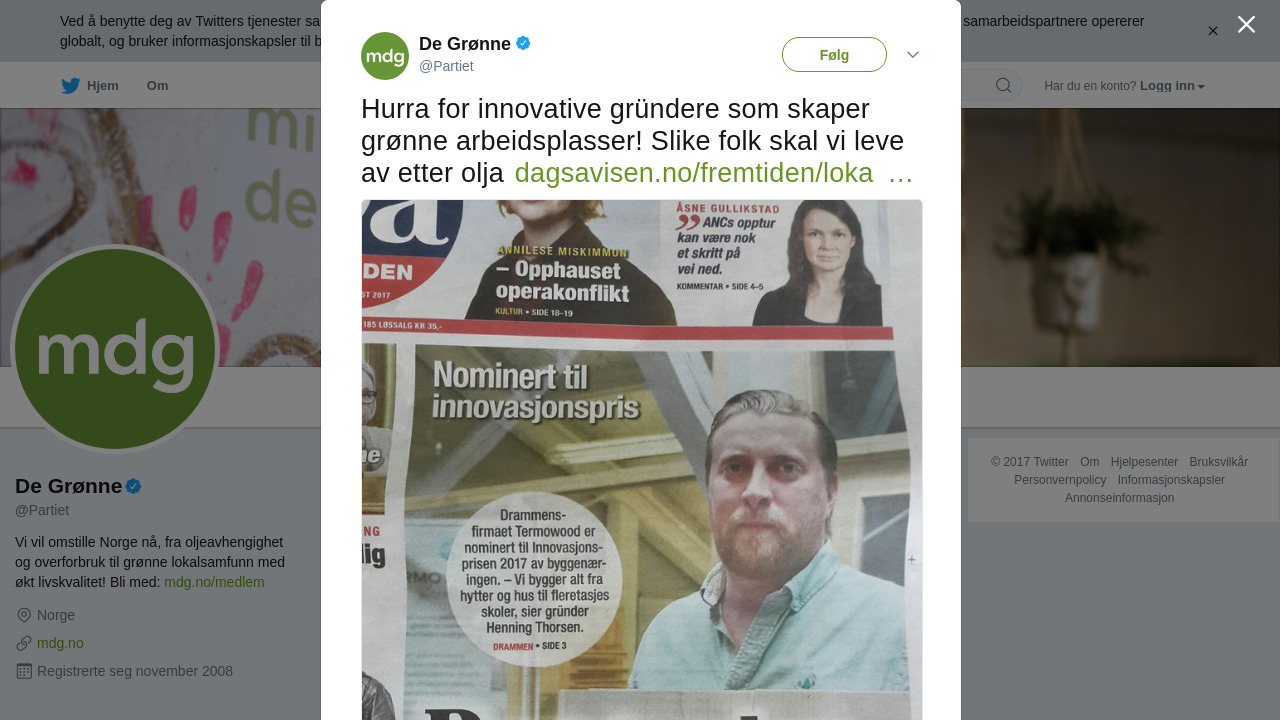Click the @Partiet handle in tweet

click(446, 66)
